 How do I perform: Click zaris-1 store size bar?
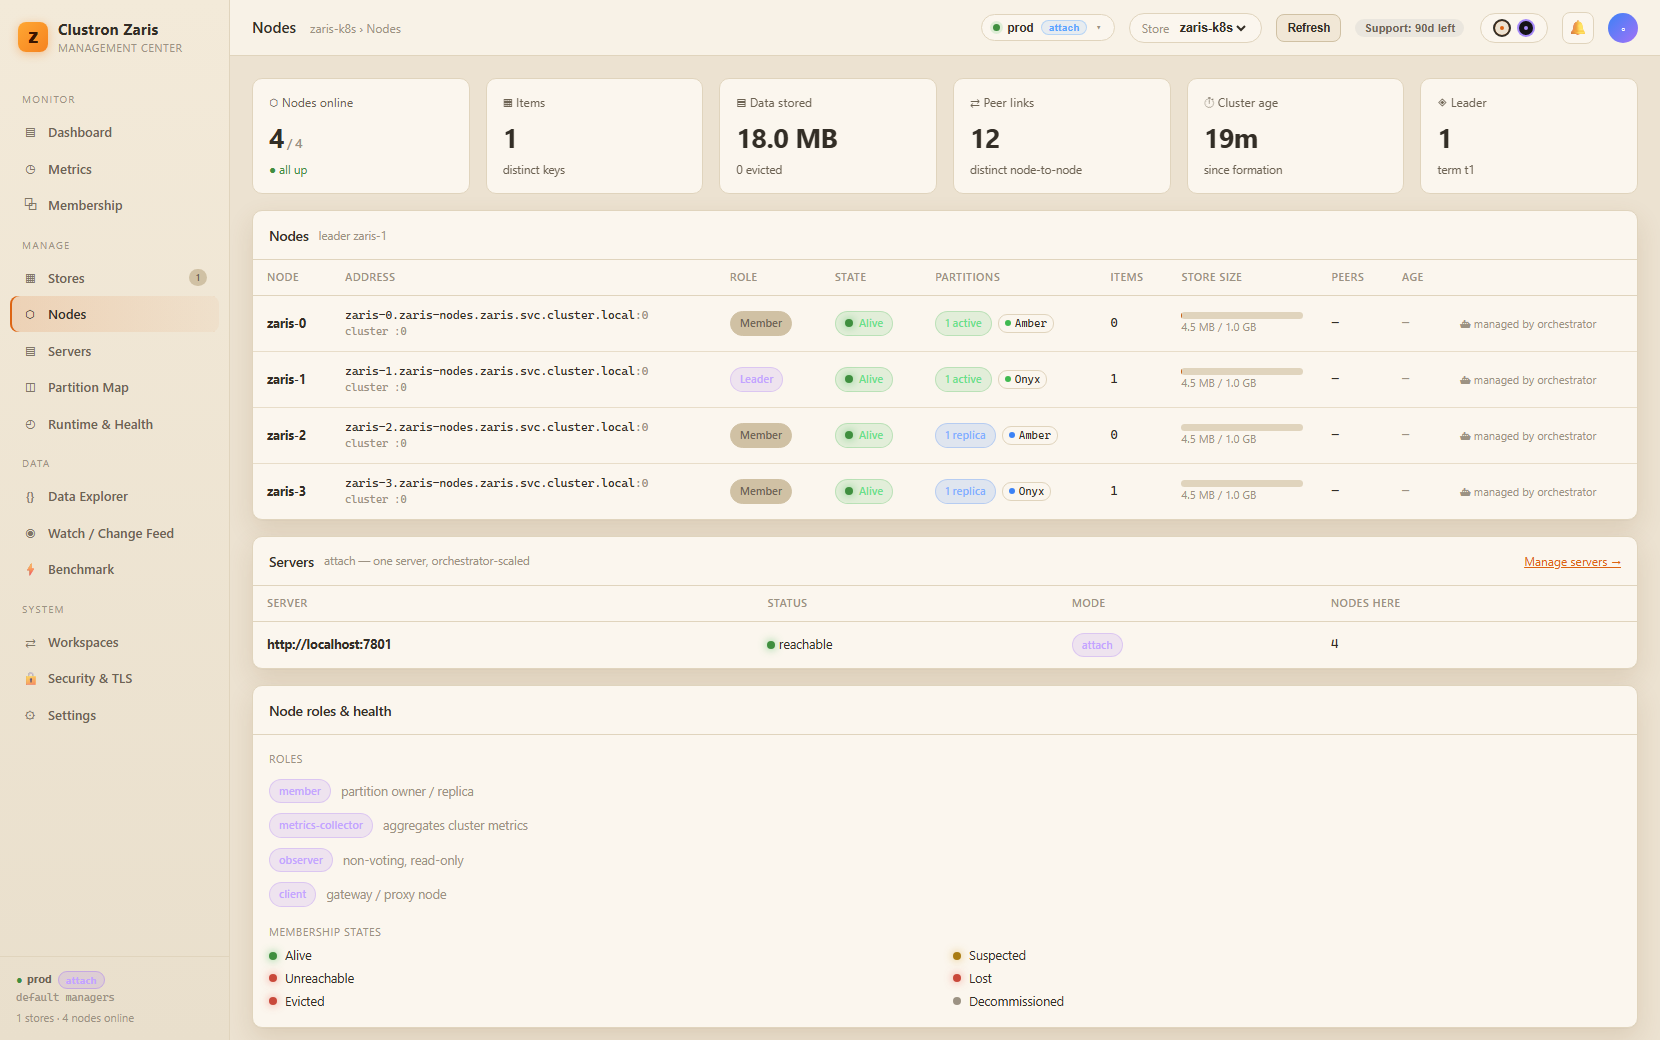1242,371
